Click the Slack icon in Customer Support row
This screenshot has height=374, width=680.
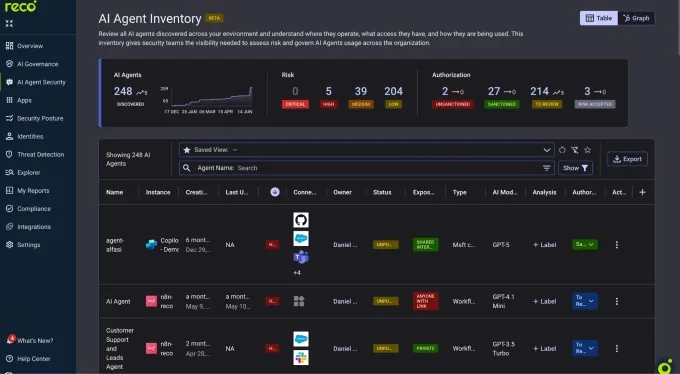point(301,358)
